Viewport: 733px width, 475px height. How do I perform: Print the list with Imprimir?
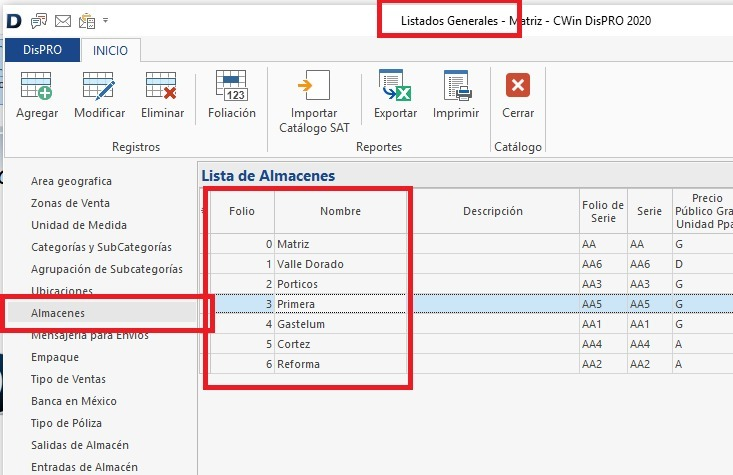pyautogui.click(x=456, y=87)
